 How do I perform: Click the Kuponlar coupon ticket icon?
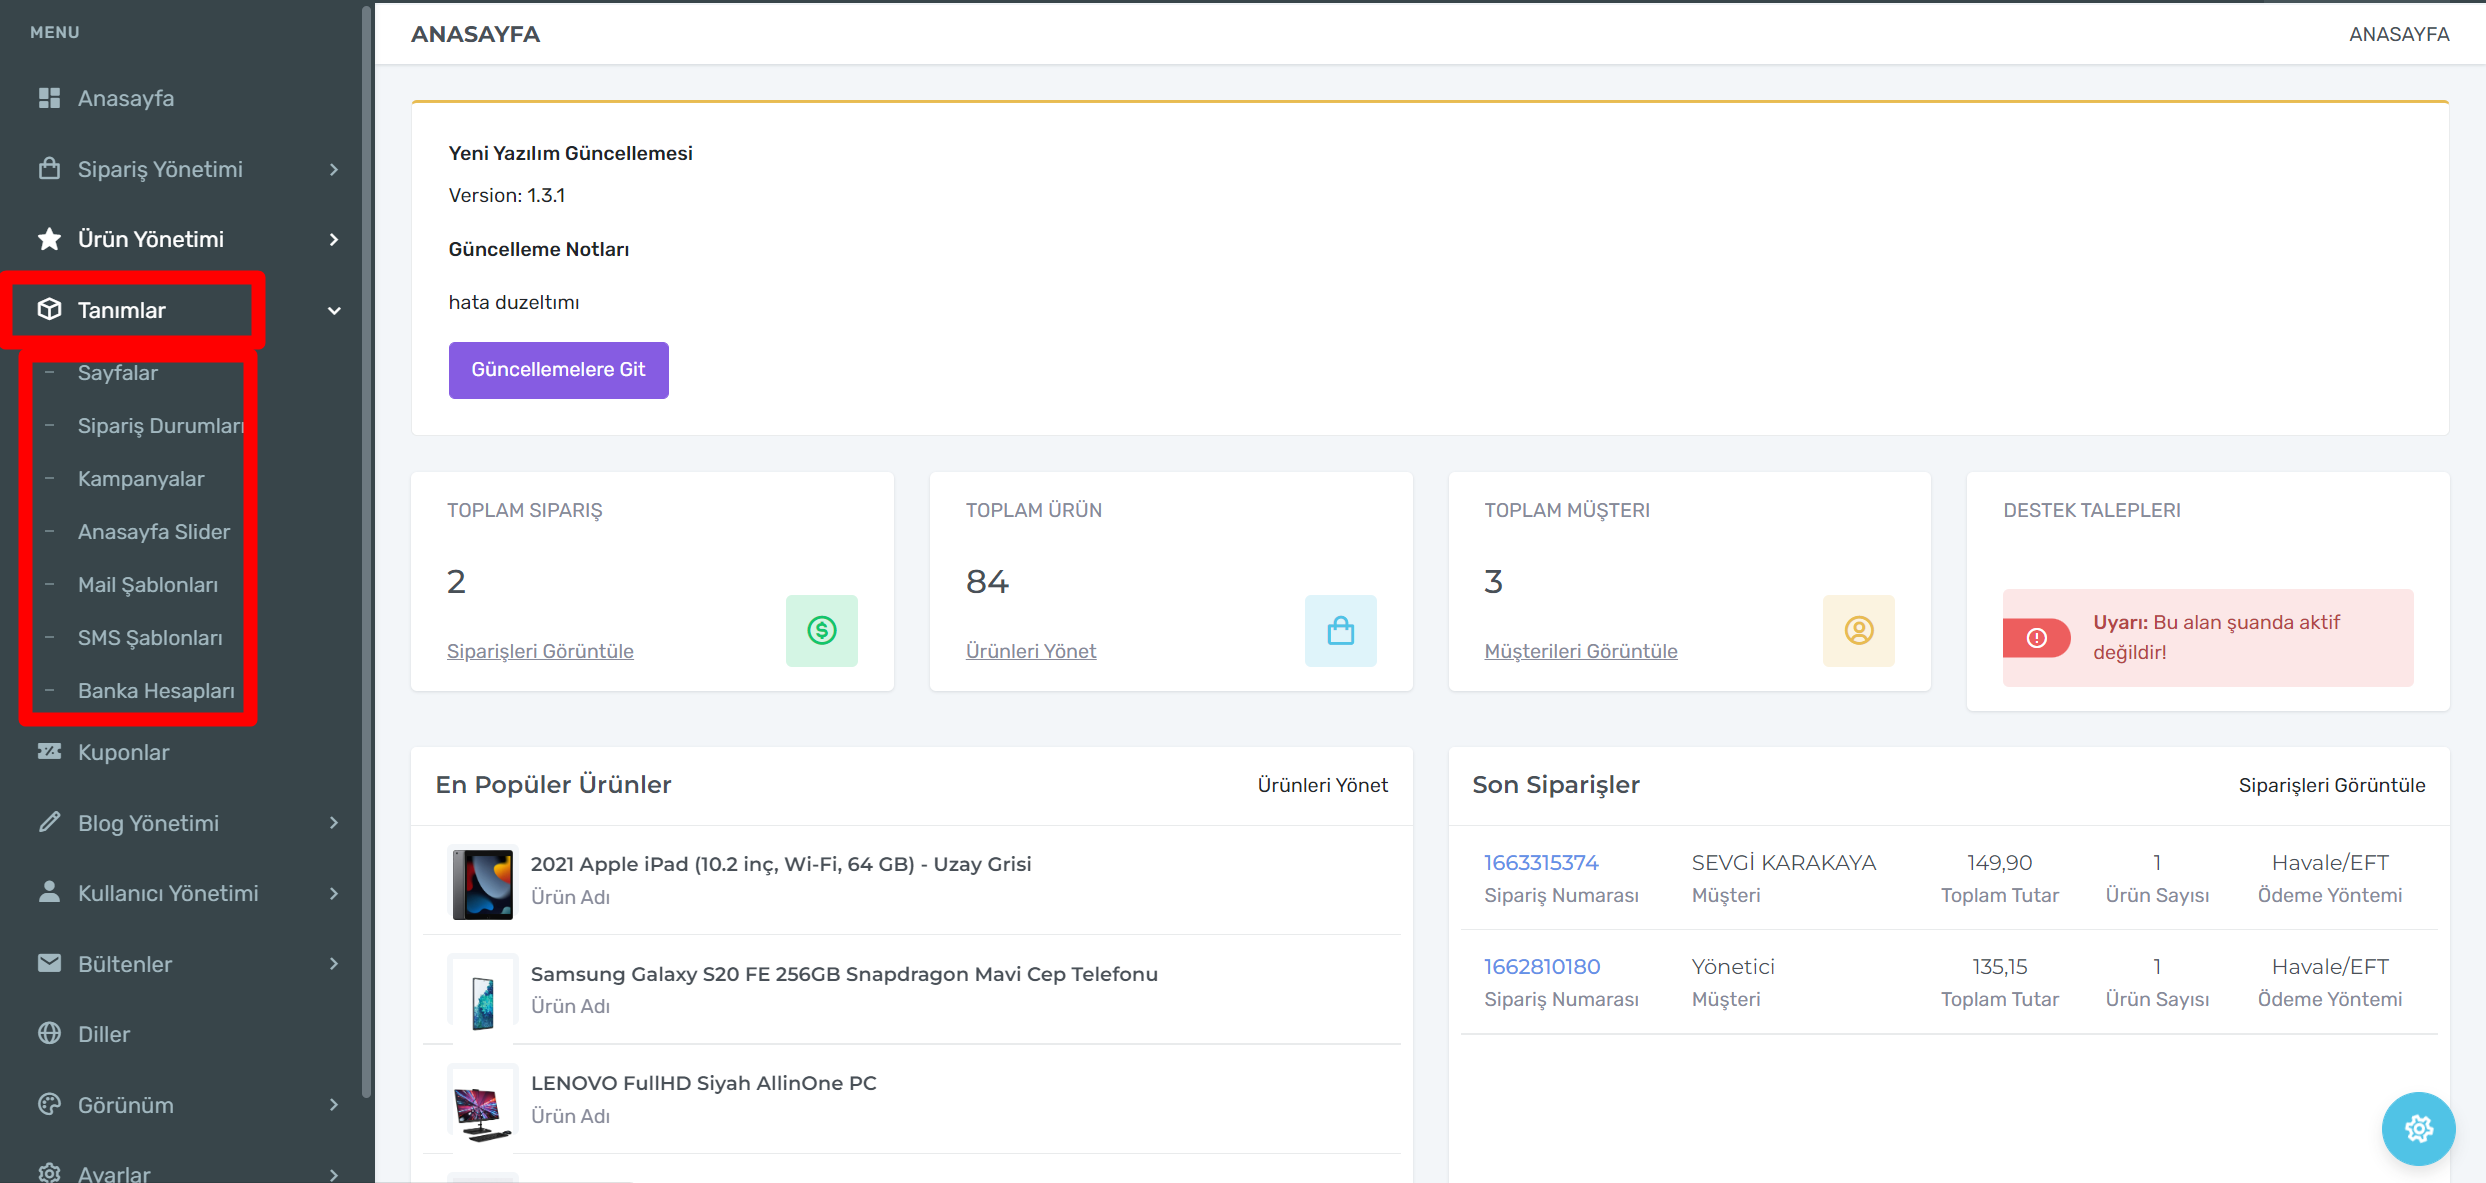(x=49, y=751)
